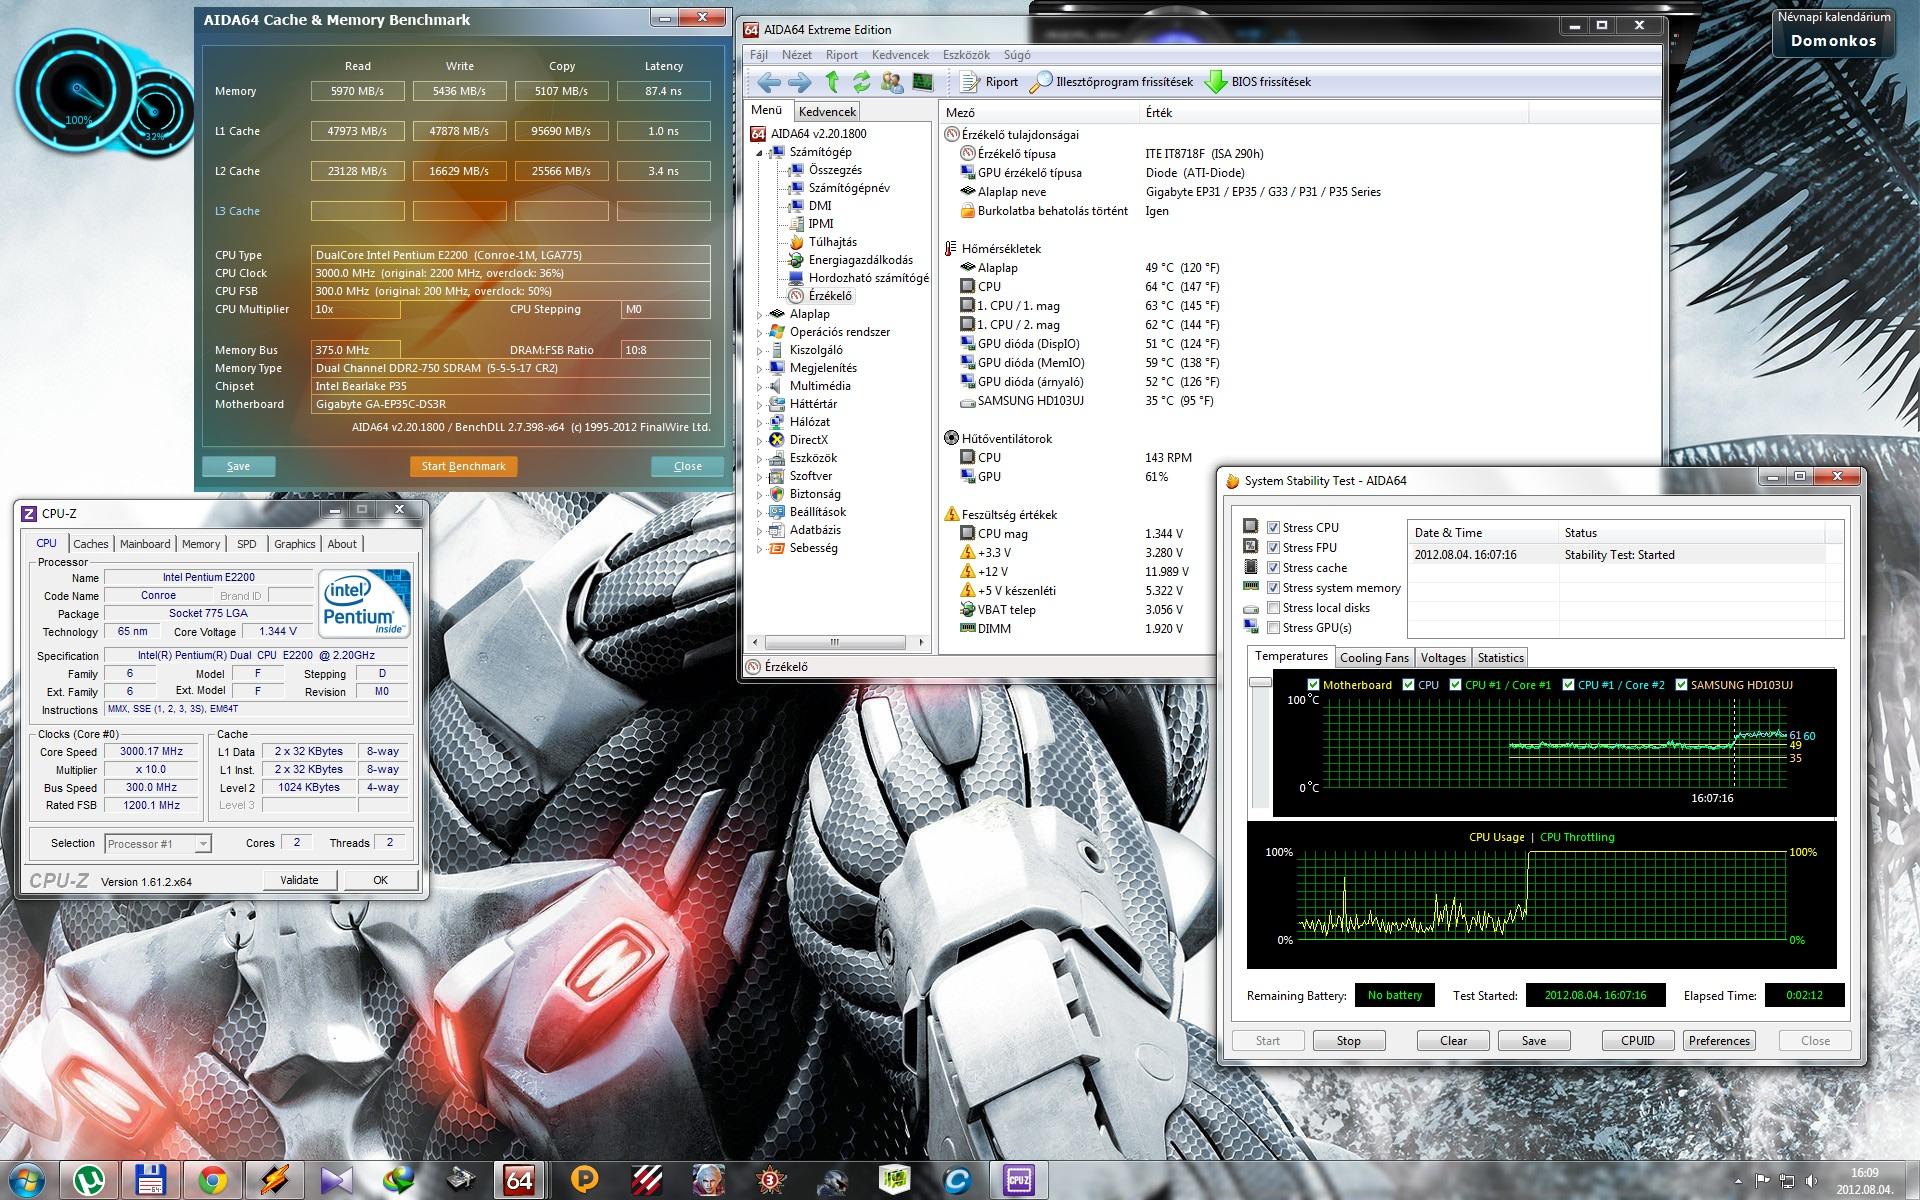Screen dimensions: 1920x1200
Task: Save the cache benchmark results
Action: click(x=238, y=466)
